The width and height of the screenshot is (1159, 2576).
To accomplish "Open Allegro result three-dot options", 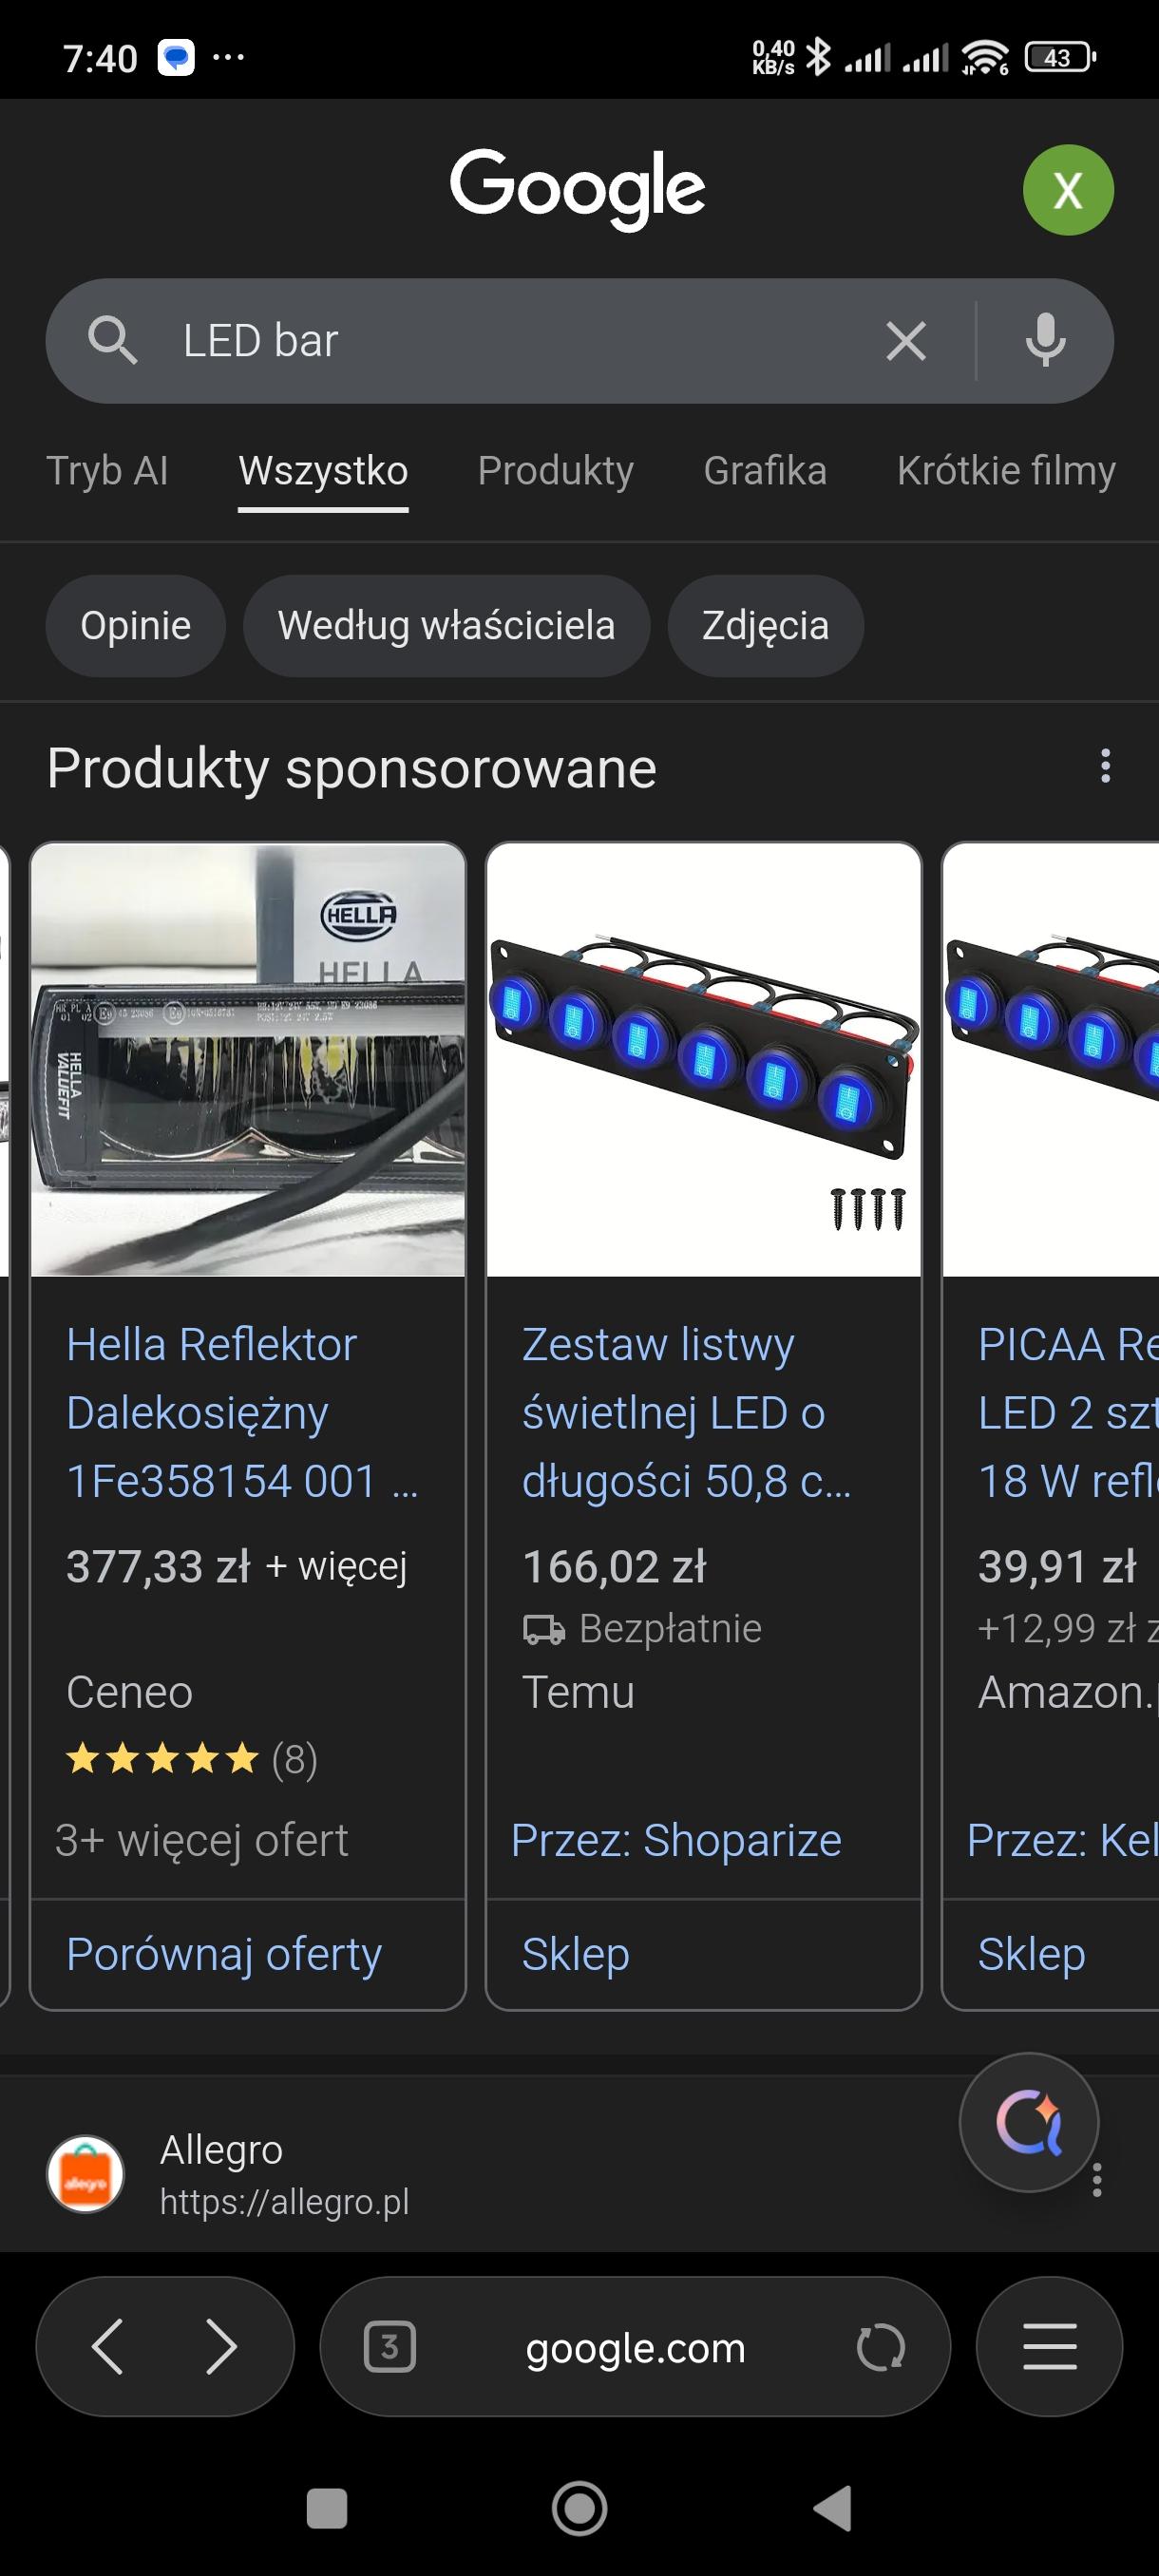I will tap(1097, 2180).
